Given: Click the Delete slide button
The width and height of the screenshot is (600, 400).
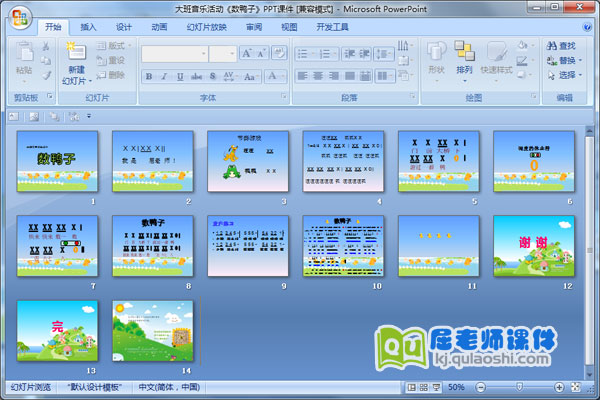Looking at the screenshot, I should pos(111,75).
